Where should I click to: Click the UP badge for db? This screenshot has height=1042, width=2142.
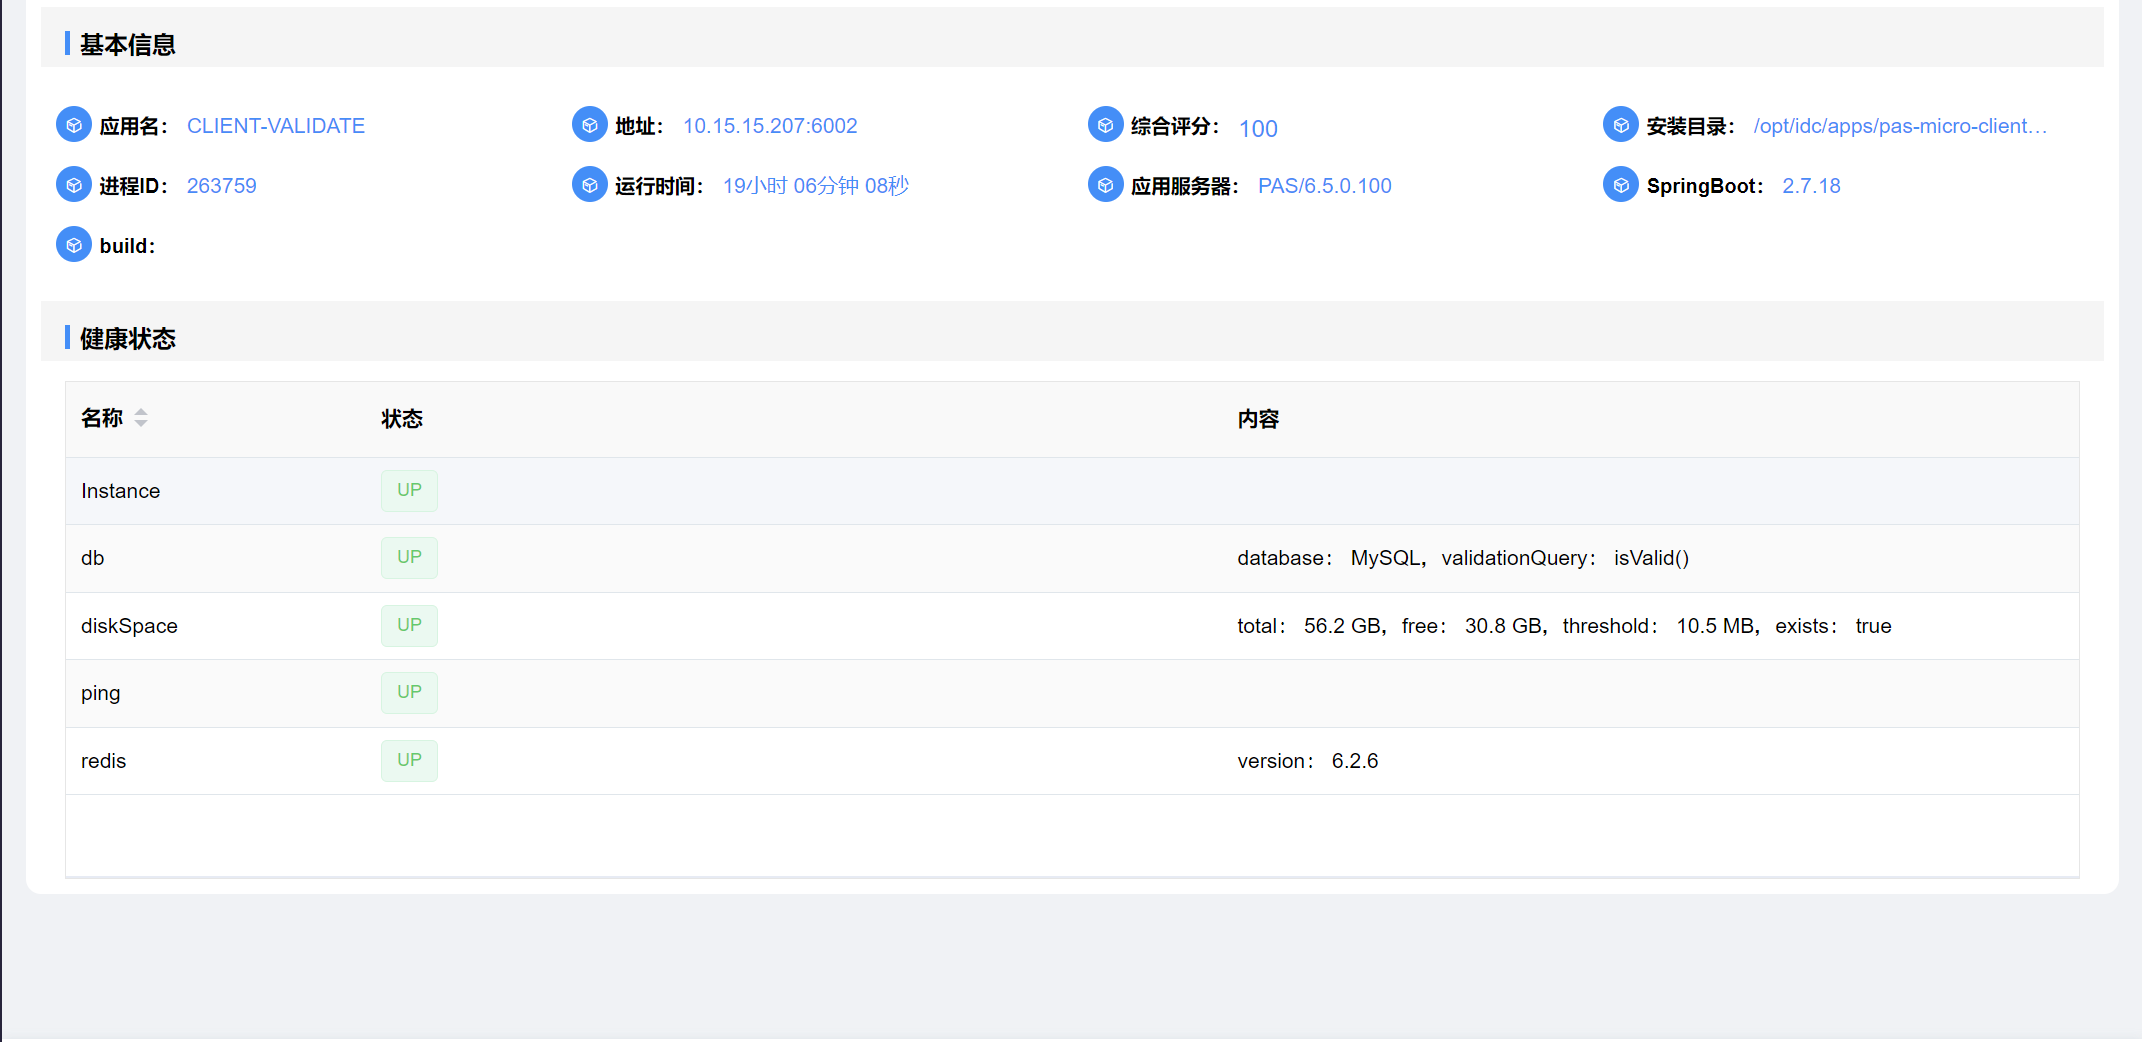point(409,557)
